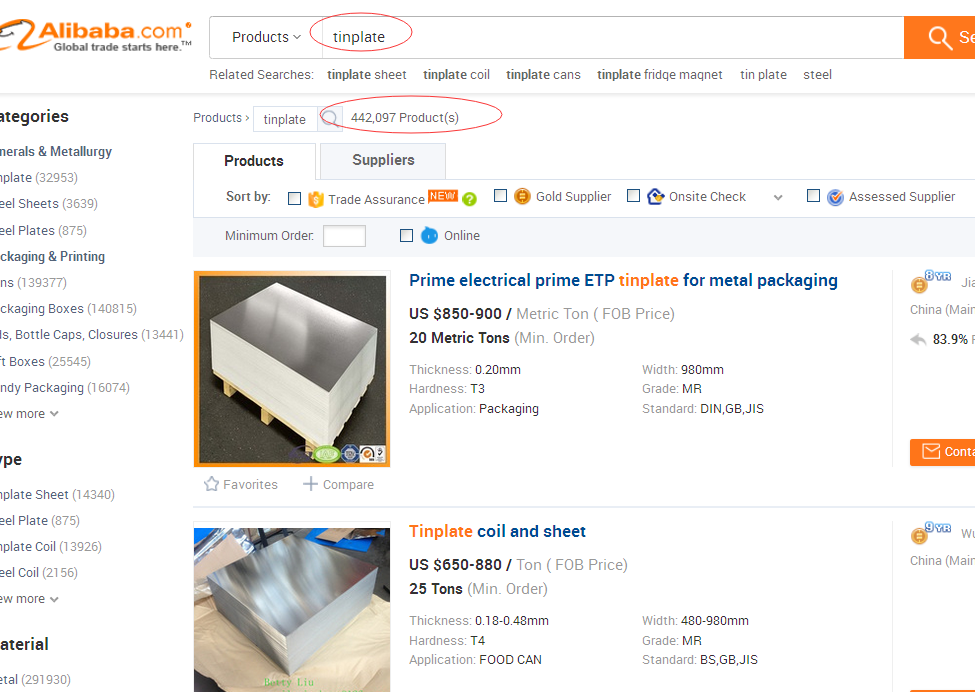This screenshot has width=975, height=692.
Task: Click the Compare plus icon under the first product
Action: tap(310, 483)
